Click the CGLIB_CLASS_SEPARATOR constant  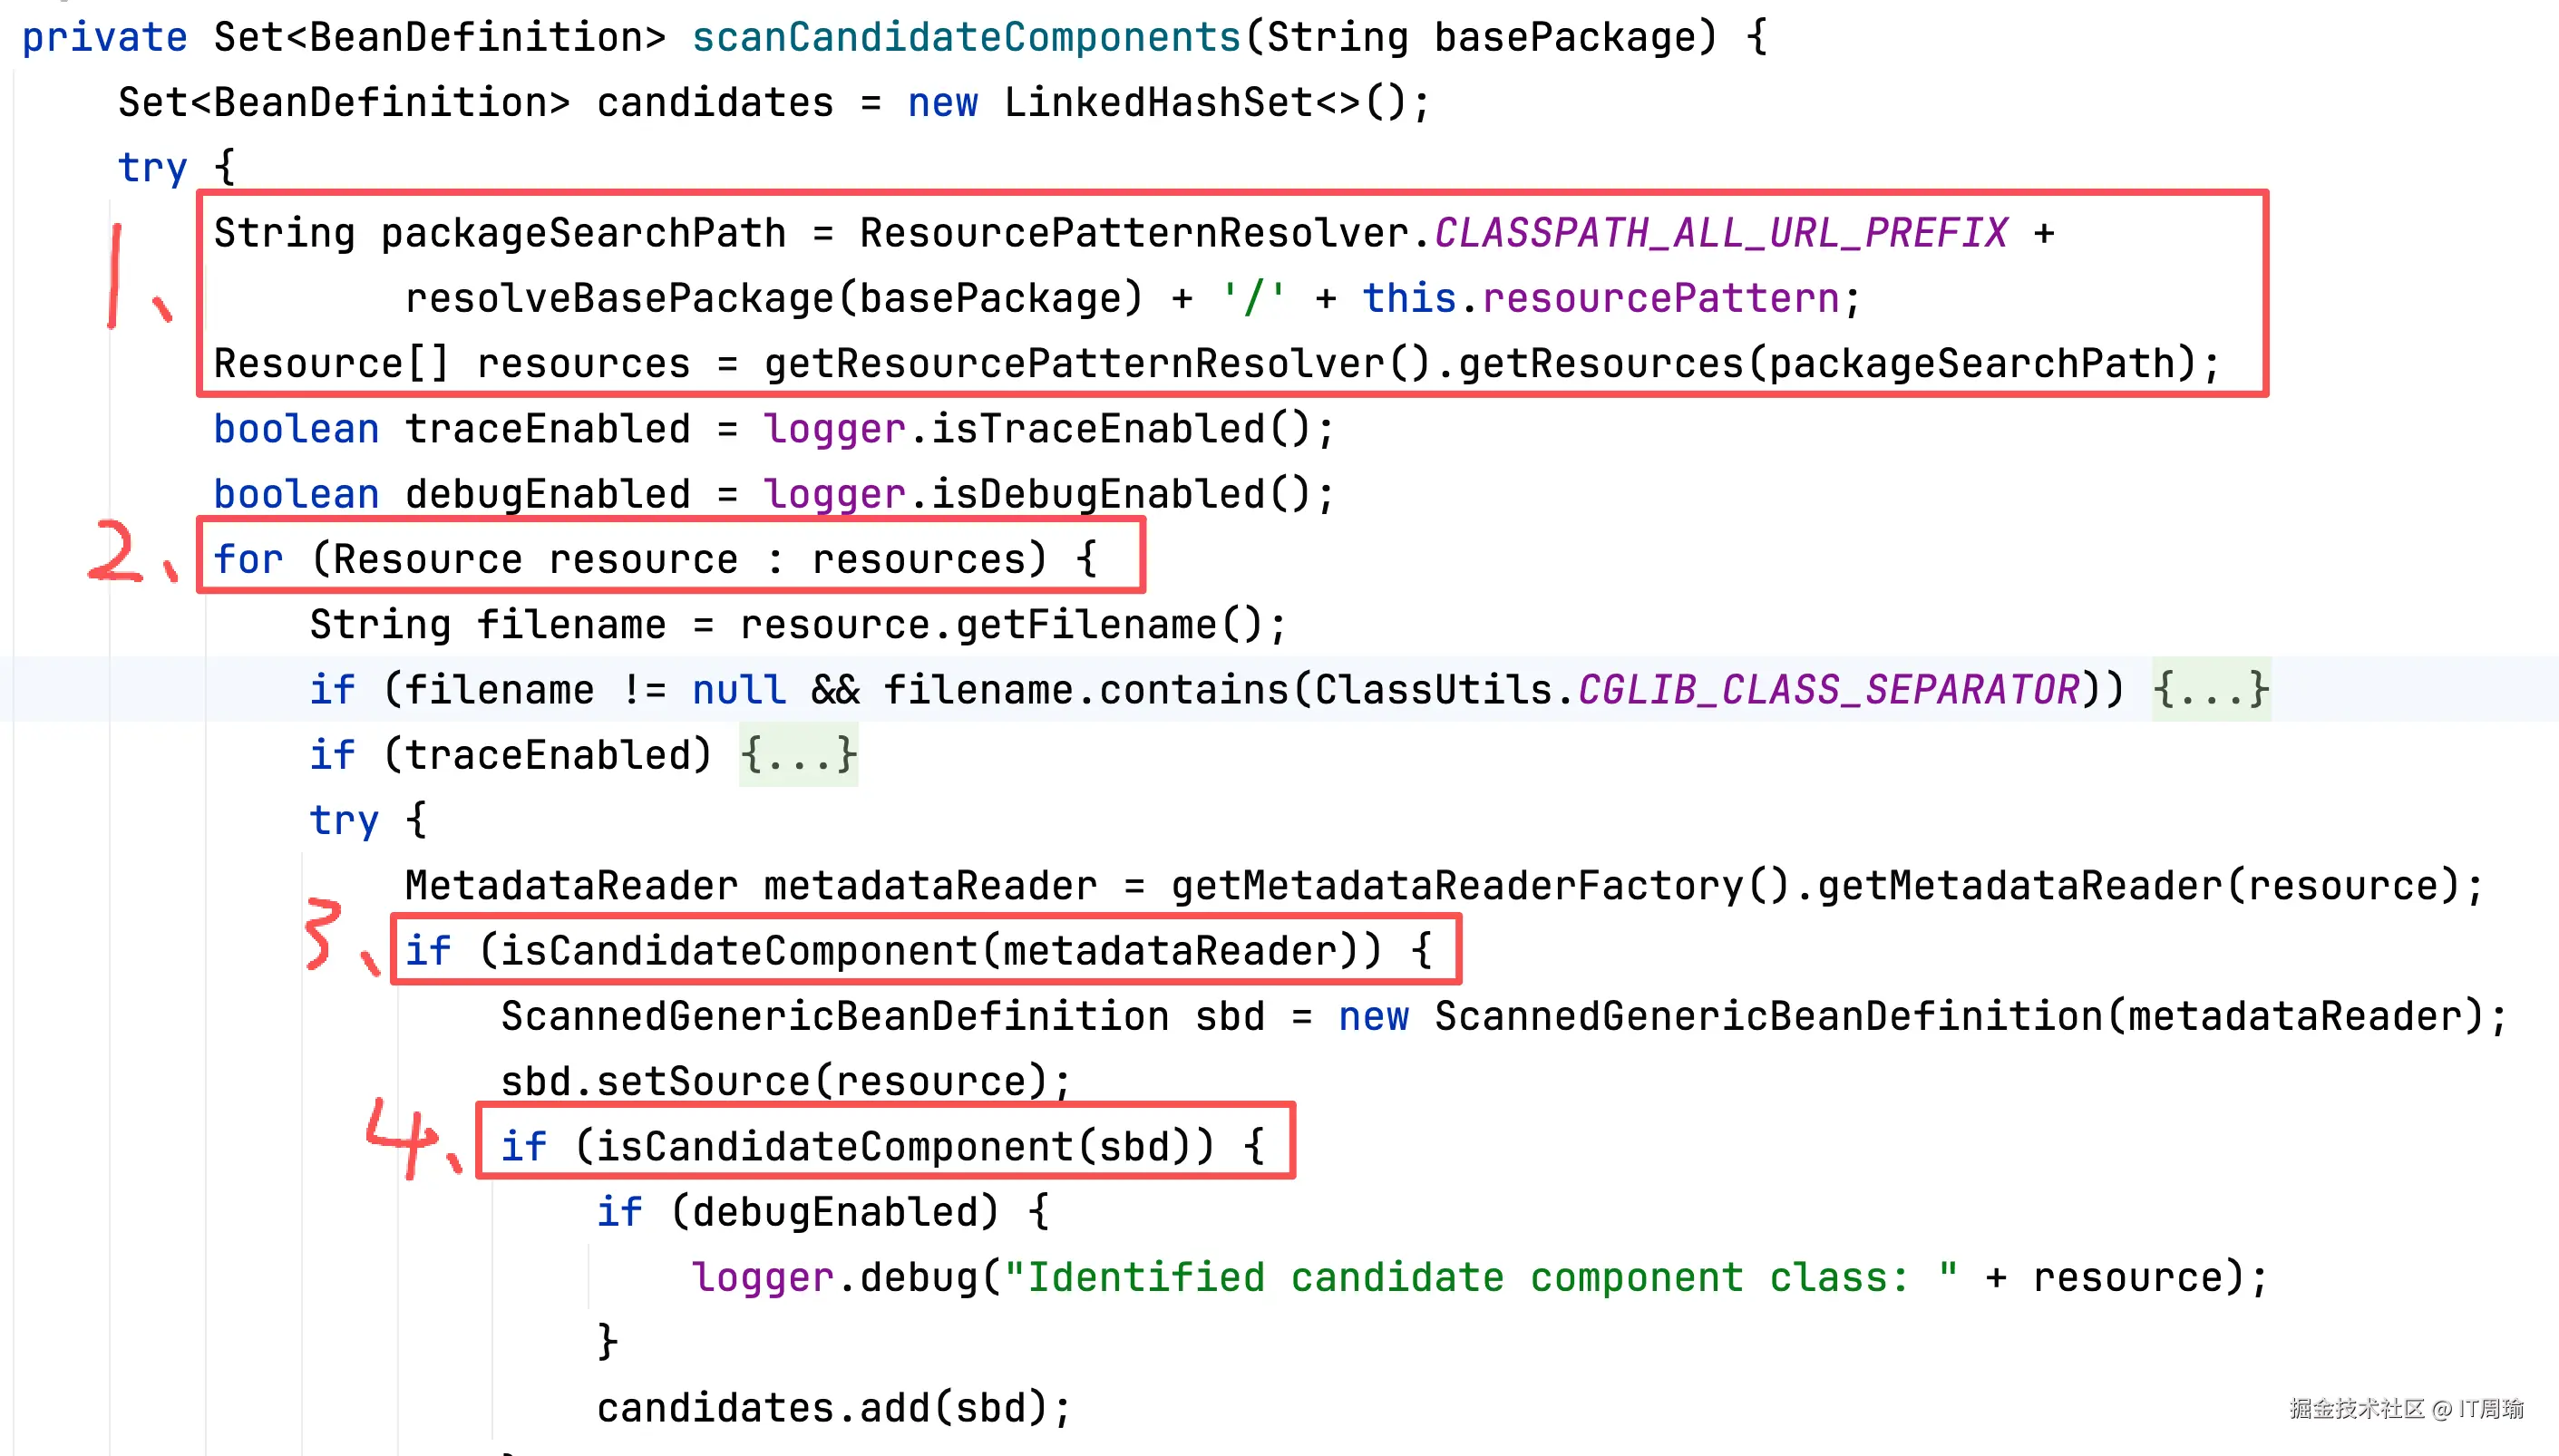point(1828,690)
